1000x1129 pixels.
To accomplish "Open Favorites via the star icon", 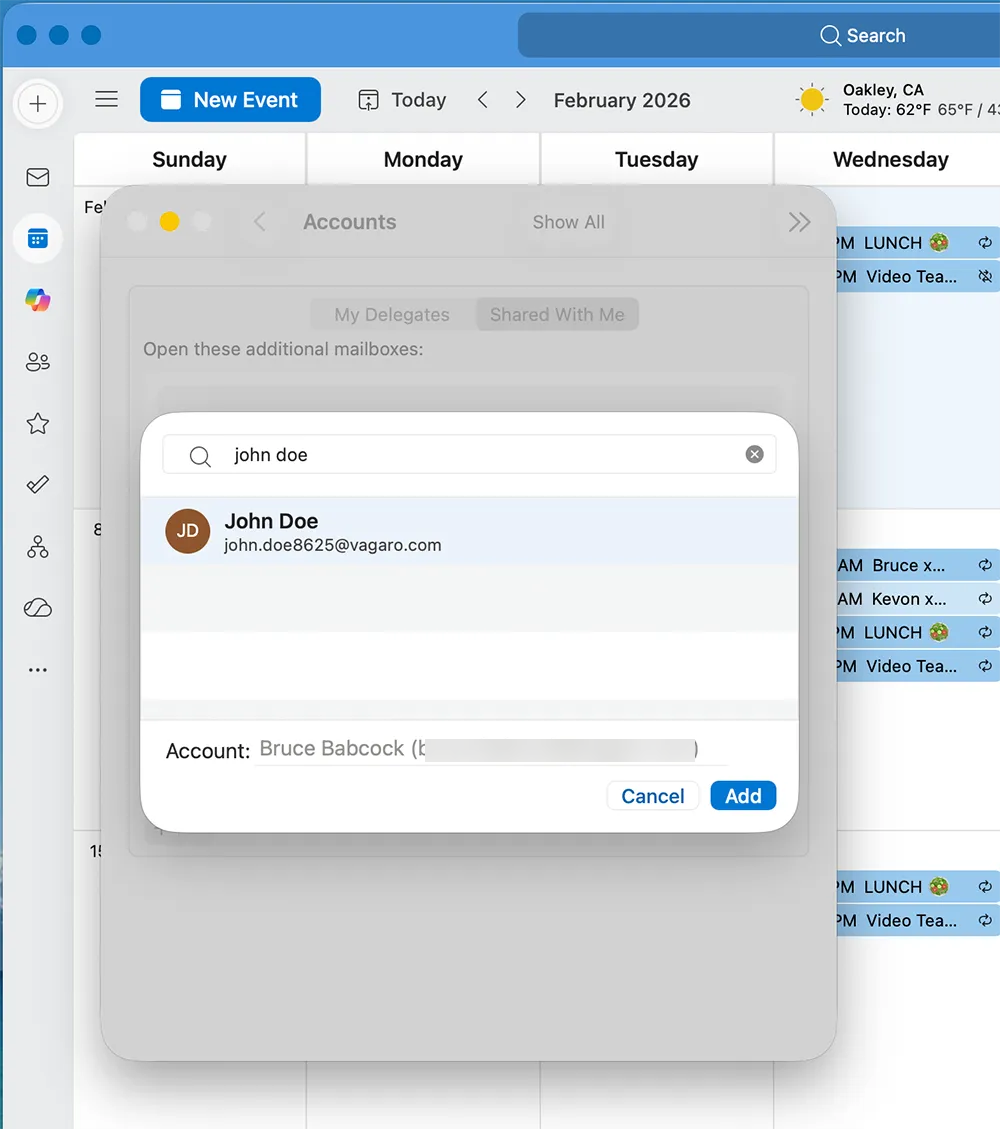I will pyautogui.click(x=37, y=423).
